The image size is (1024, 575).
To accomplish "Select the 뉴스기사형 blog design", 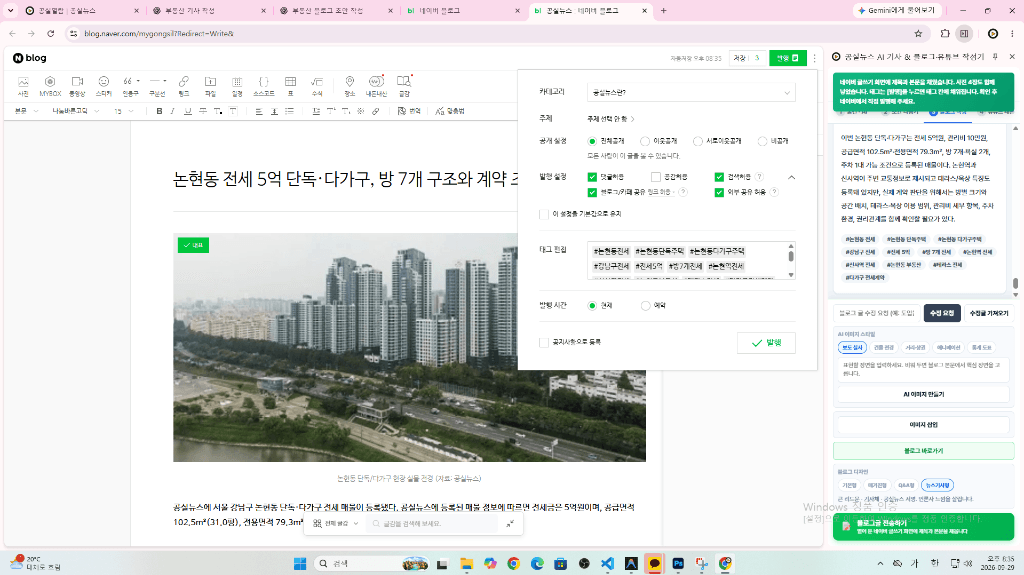I will 938,485.
